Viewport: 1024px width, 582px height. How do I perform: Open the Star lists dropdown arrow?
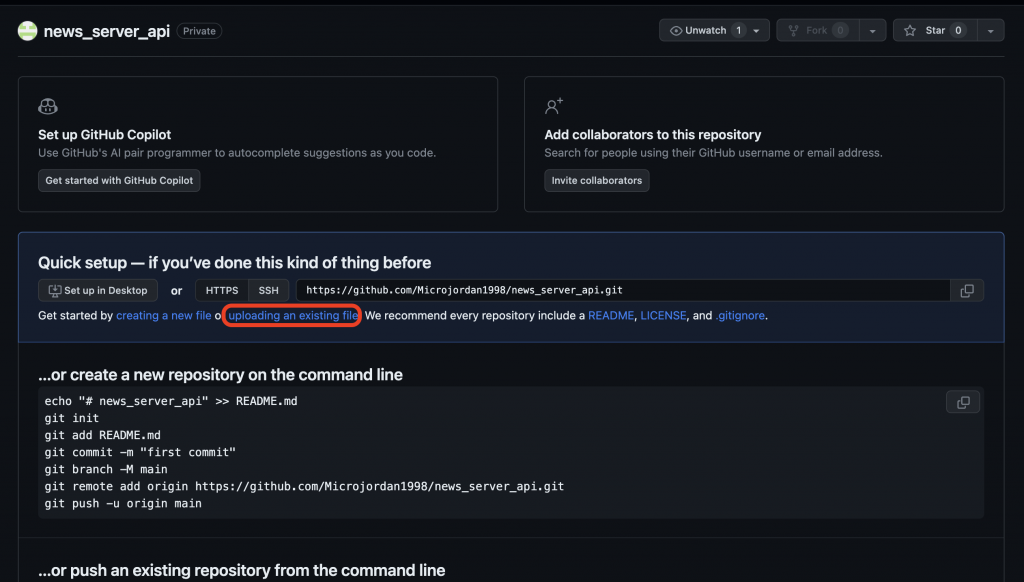tap(991, 31)
